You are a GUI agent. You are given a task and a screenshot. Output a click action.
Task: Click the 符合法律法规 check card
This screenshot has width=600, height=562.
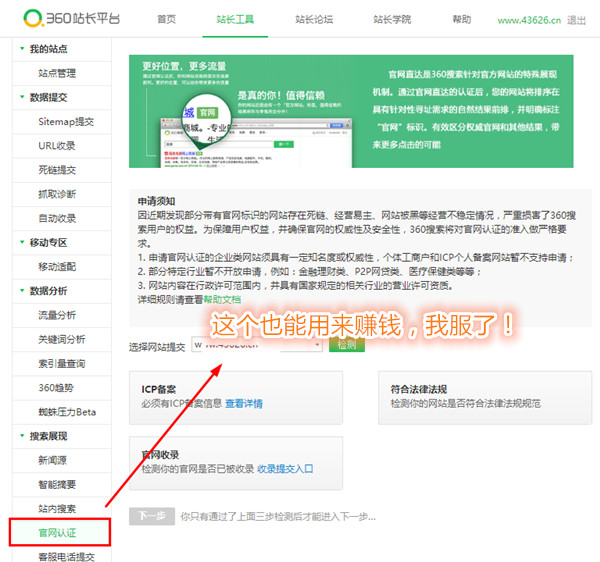click(x=485, y=397)
